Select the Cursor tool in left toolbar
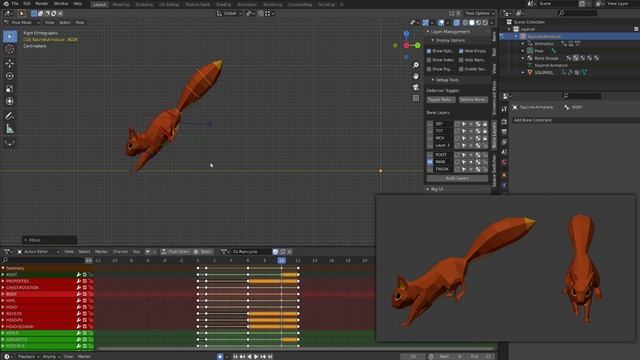Screen dimensions: 640x360 [x=10, y=49]
